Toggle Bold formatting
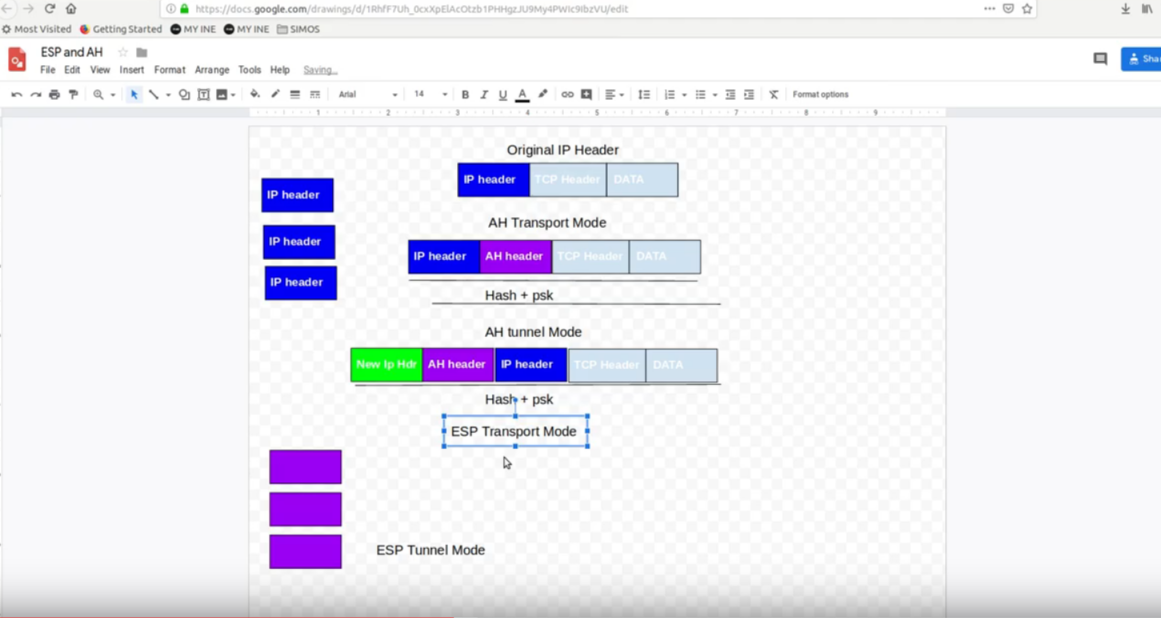The image size is (1161, 618). coord(465,95)
